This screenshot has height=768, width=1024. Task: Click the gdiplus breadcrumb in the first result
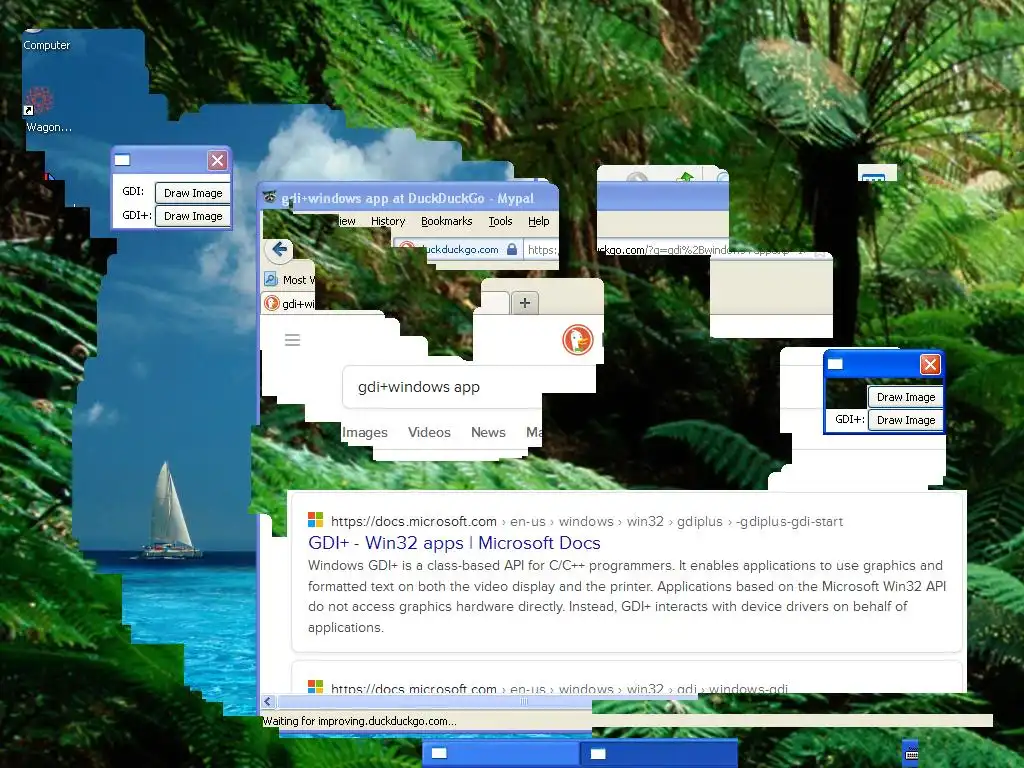[699, 521]
